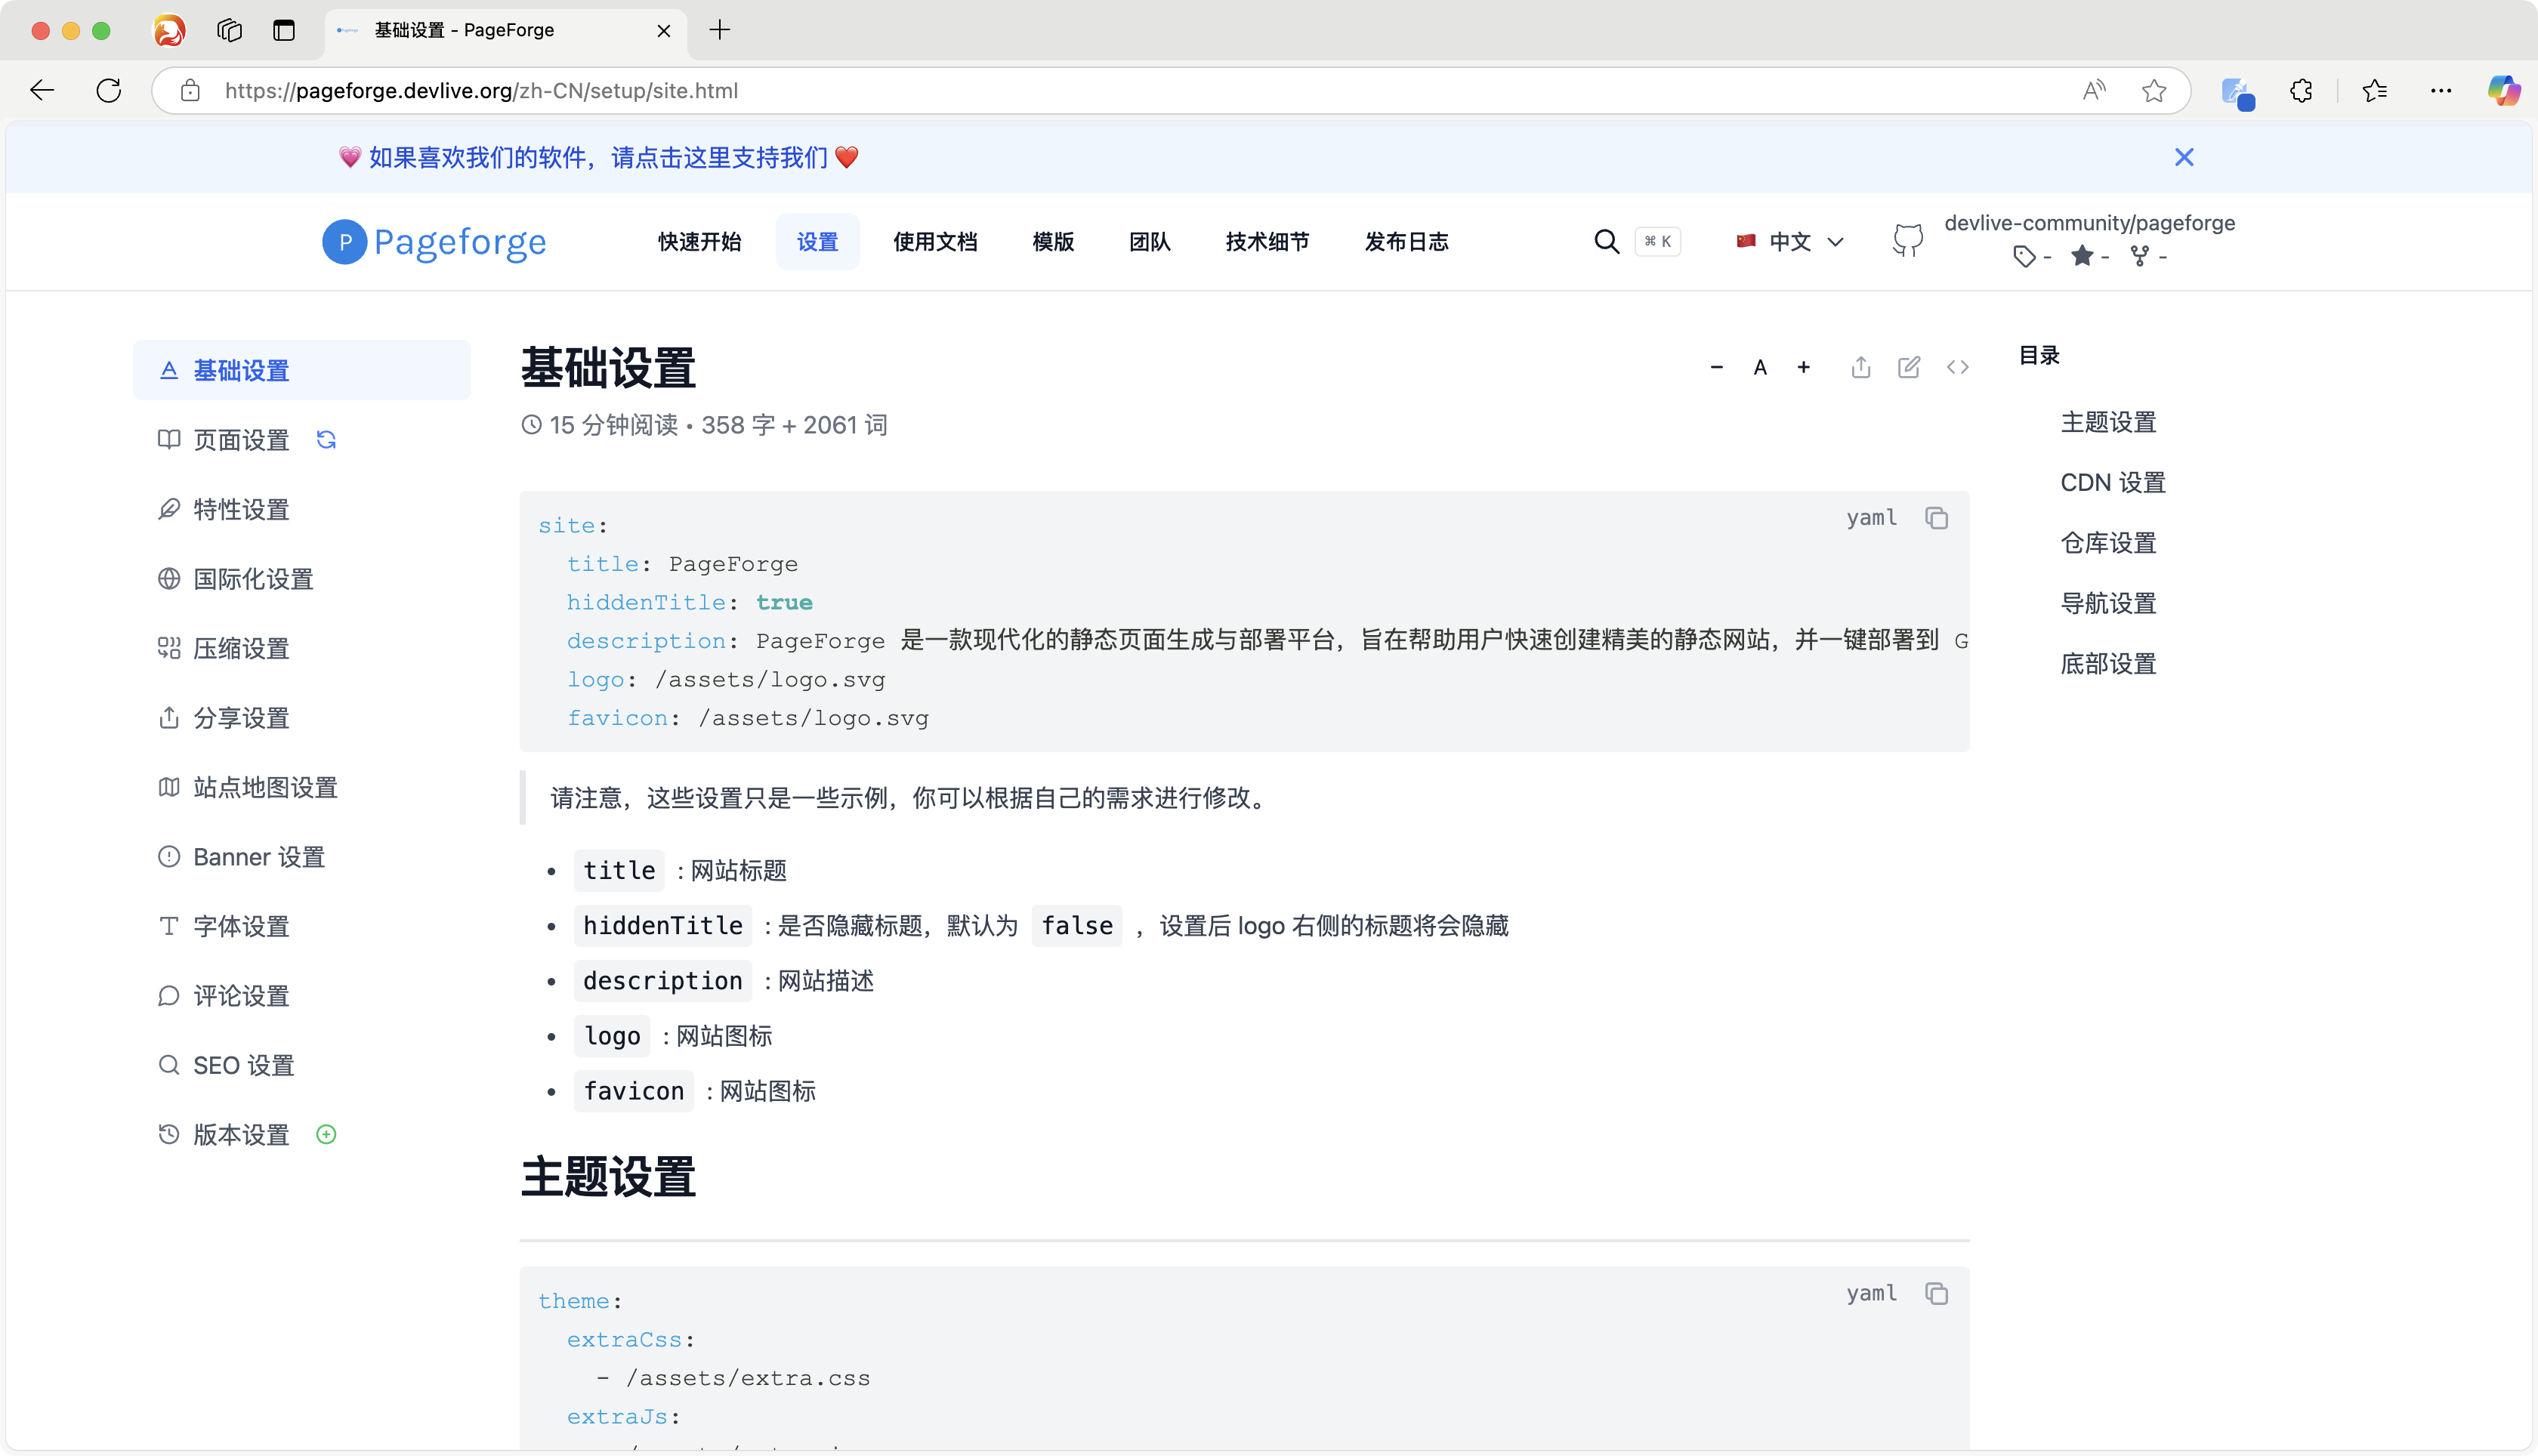View page source code brackets icon
The image size is (2538, 1456).
coord(1957,367)
